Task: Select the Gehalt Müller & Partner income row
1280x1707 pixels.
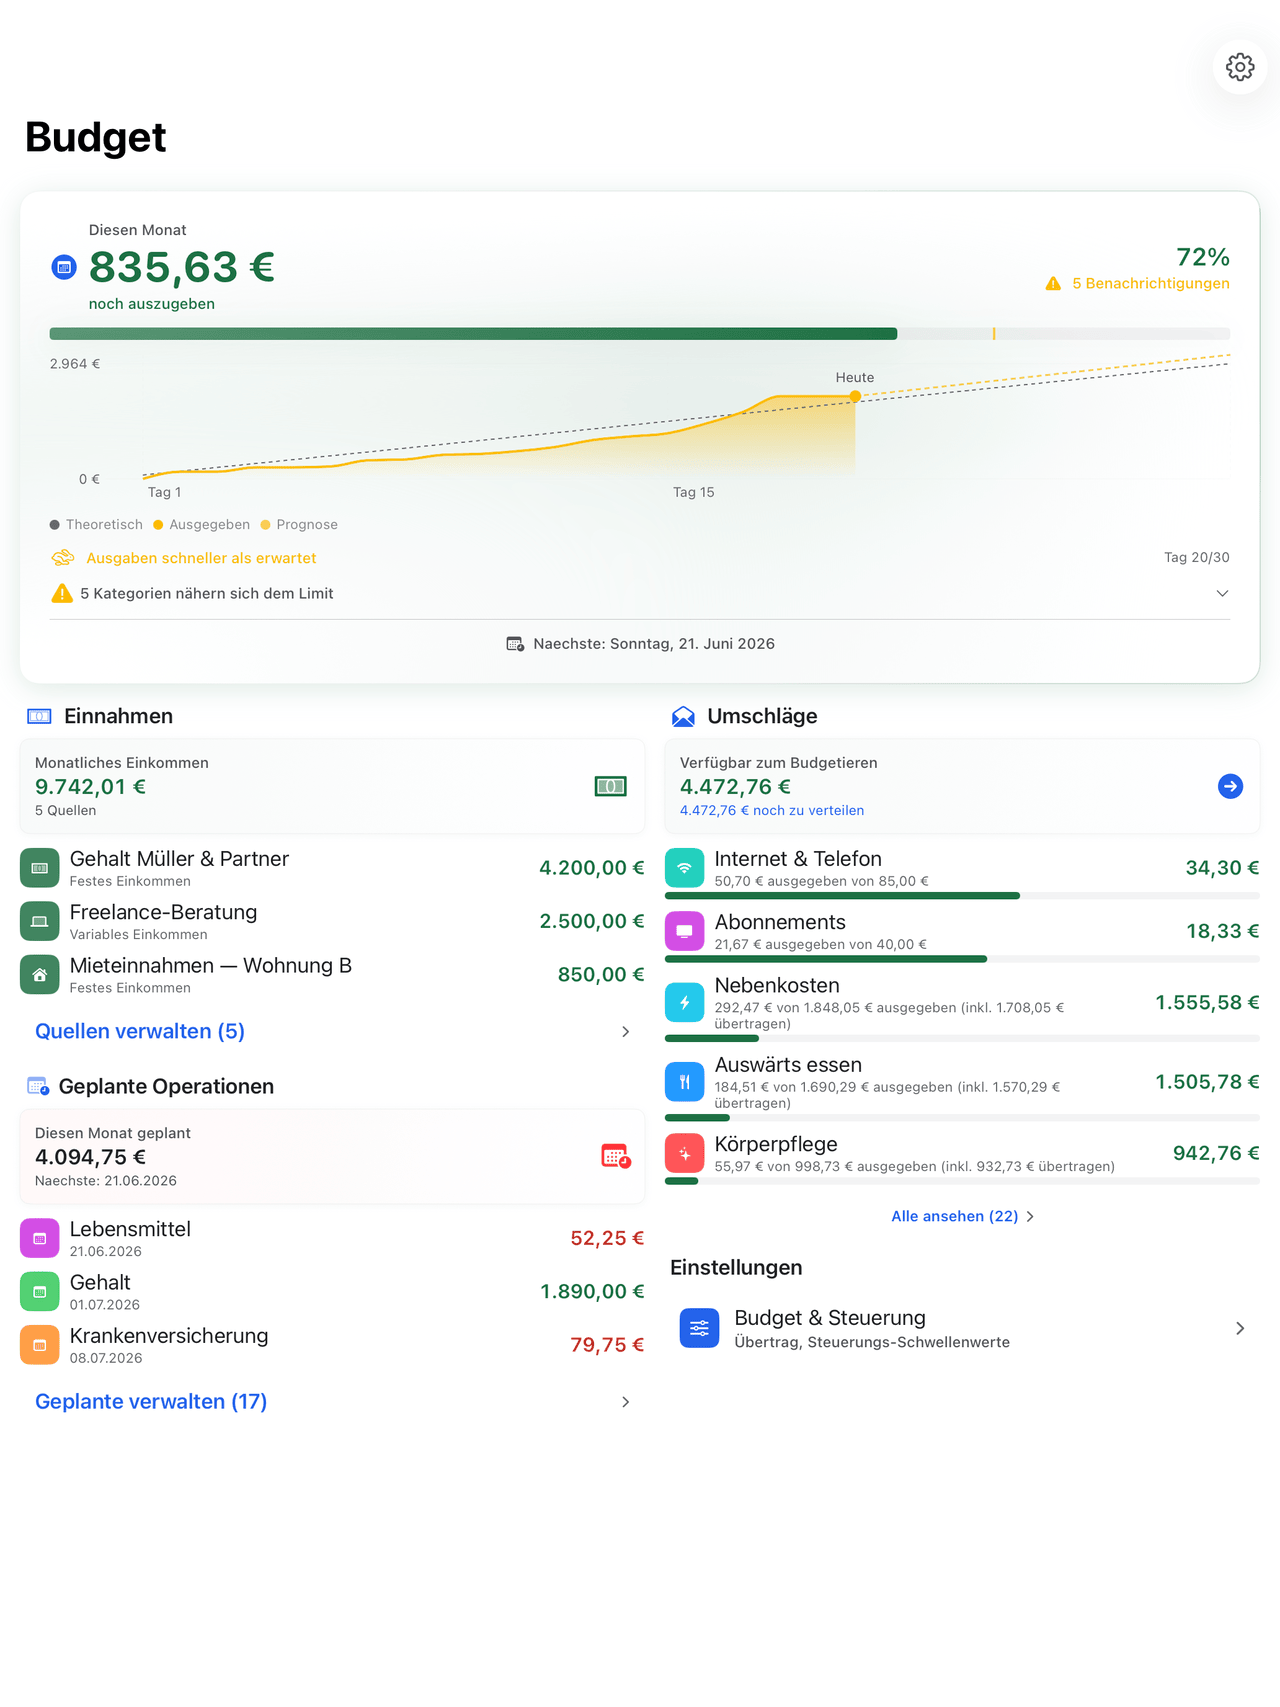Action: pos(332,868)
